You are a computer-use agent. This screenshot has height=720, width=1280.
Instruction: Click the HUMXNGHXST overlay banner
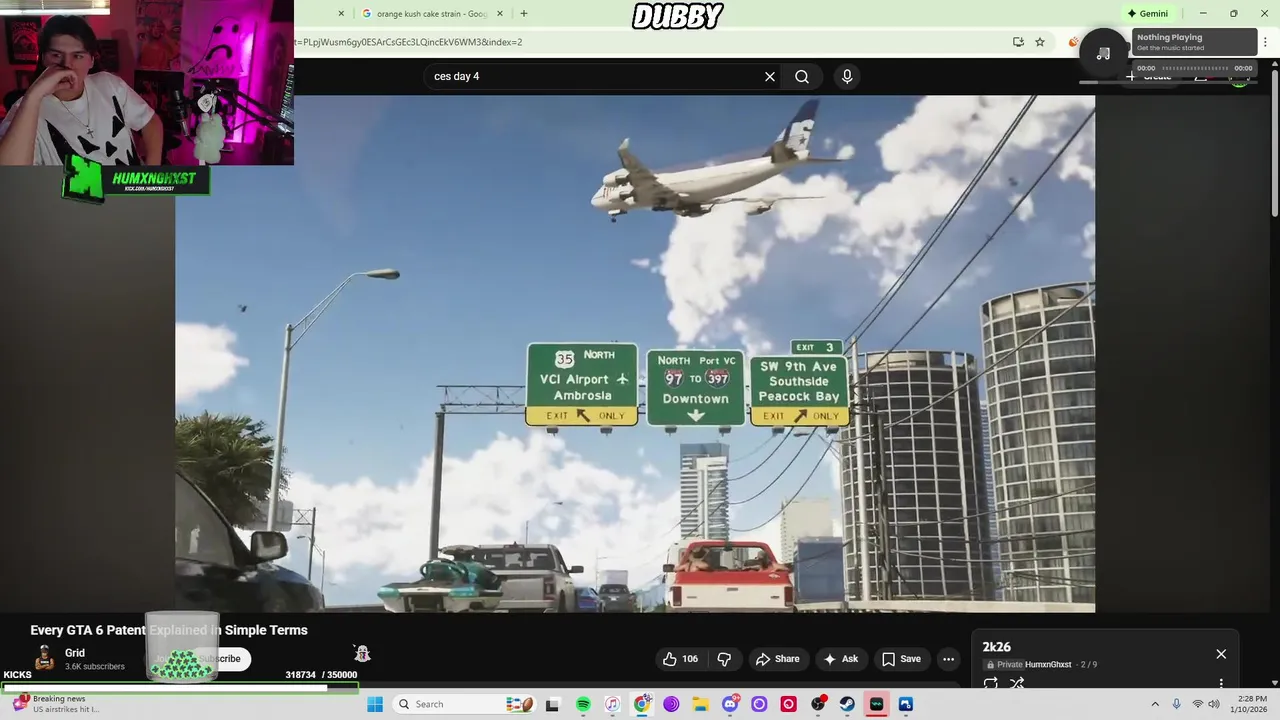[x=137, y=180]
